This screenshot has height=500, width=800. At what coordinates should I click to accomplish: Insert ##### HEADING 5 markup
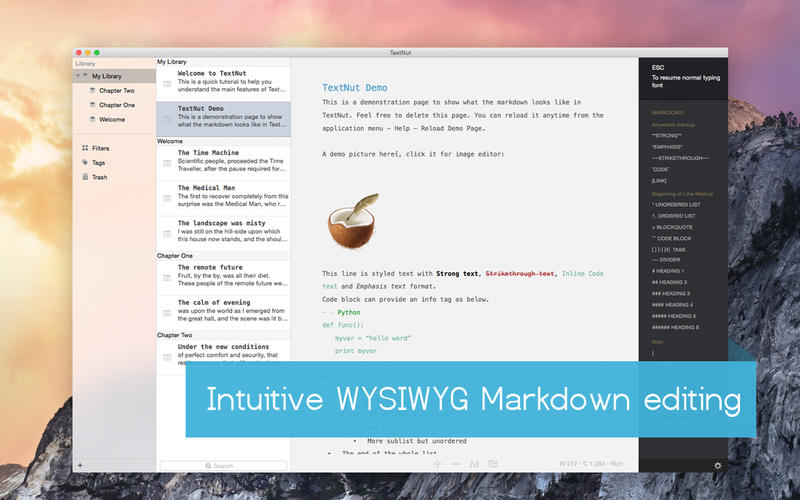674,316
